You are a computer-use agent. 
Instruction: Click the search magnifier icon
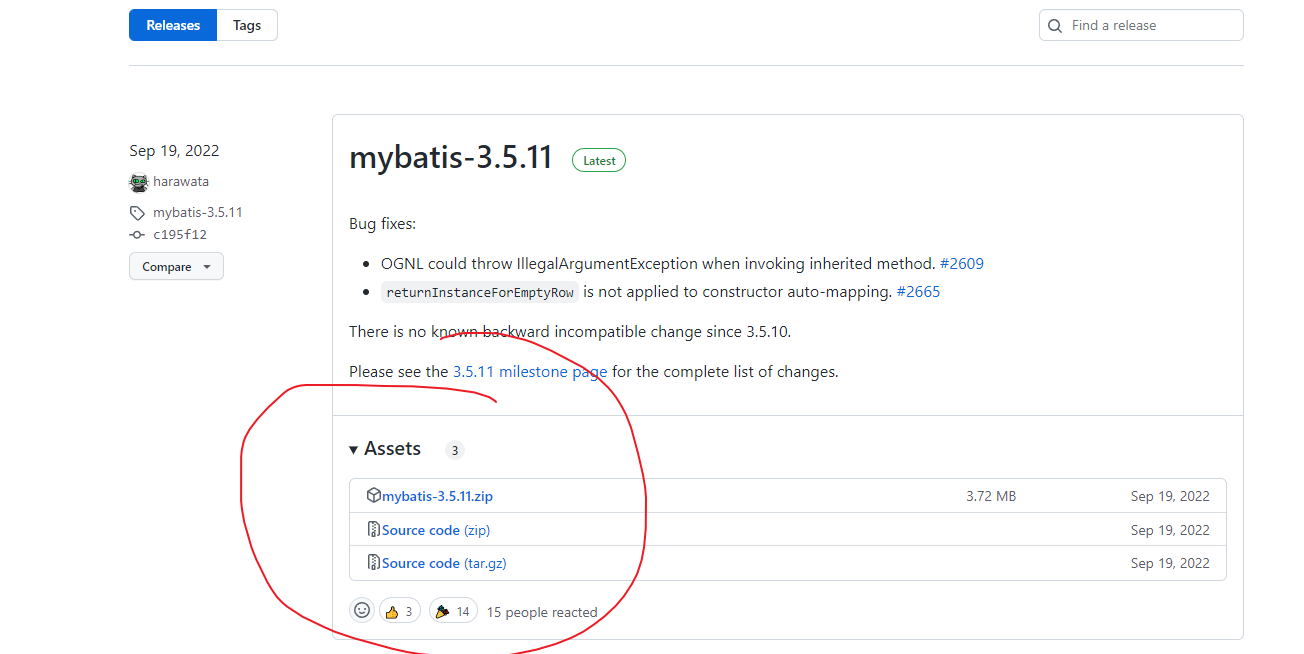coord(1056,26)
